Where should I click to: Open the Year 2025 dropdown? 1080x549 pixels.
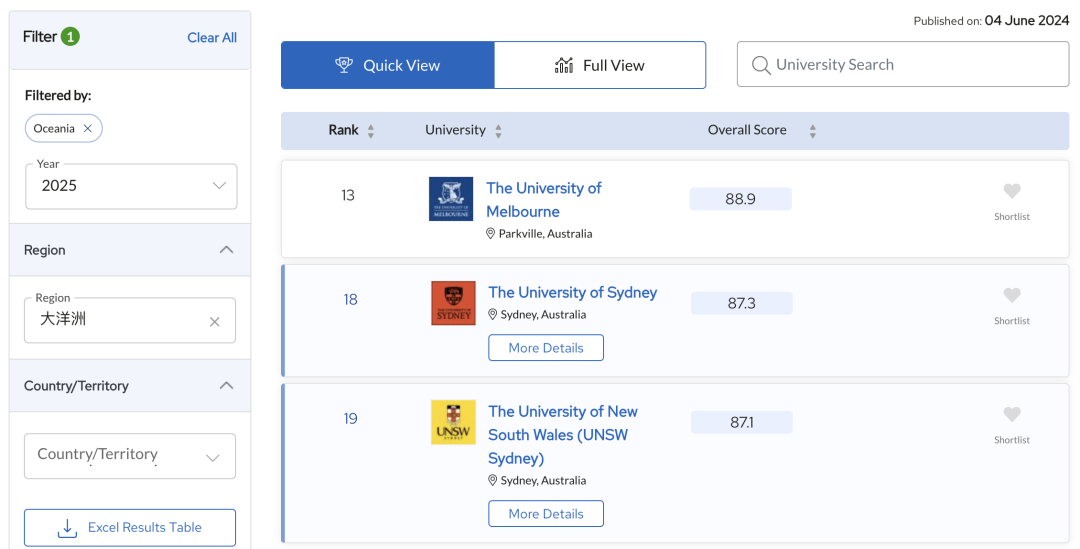point(131,186)
